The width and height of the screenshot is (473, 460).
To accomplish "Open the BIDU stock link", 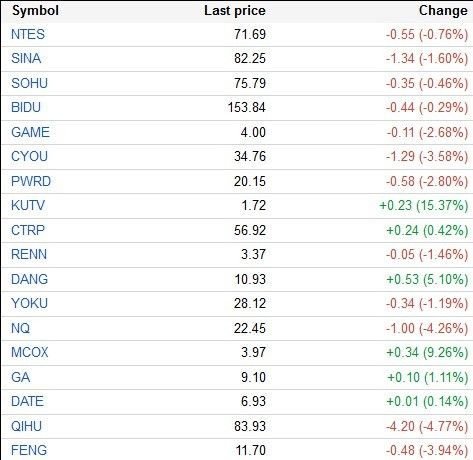I will click(x=26, y=107).
